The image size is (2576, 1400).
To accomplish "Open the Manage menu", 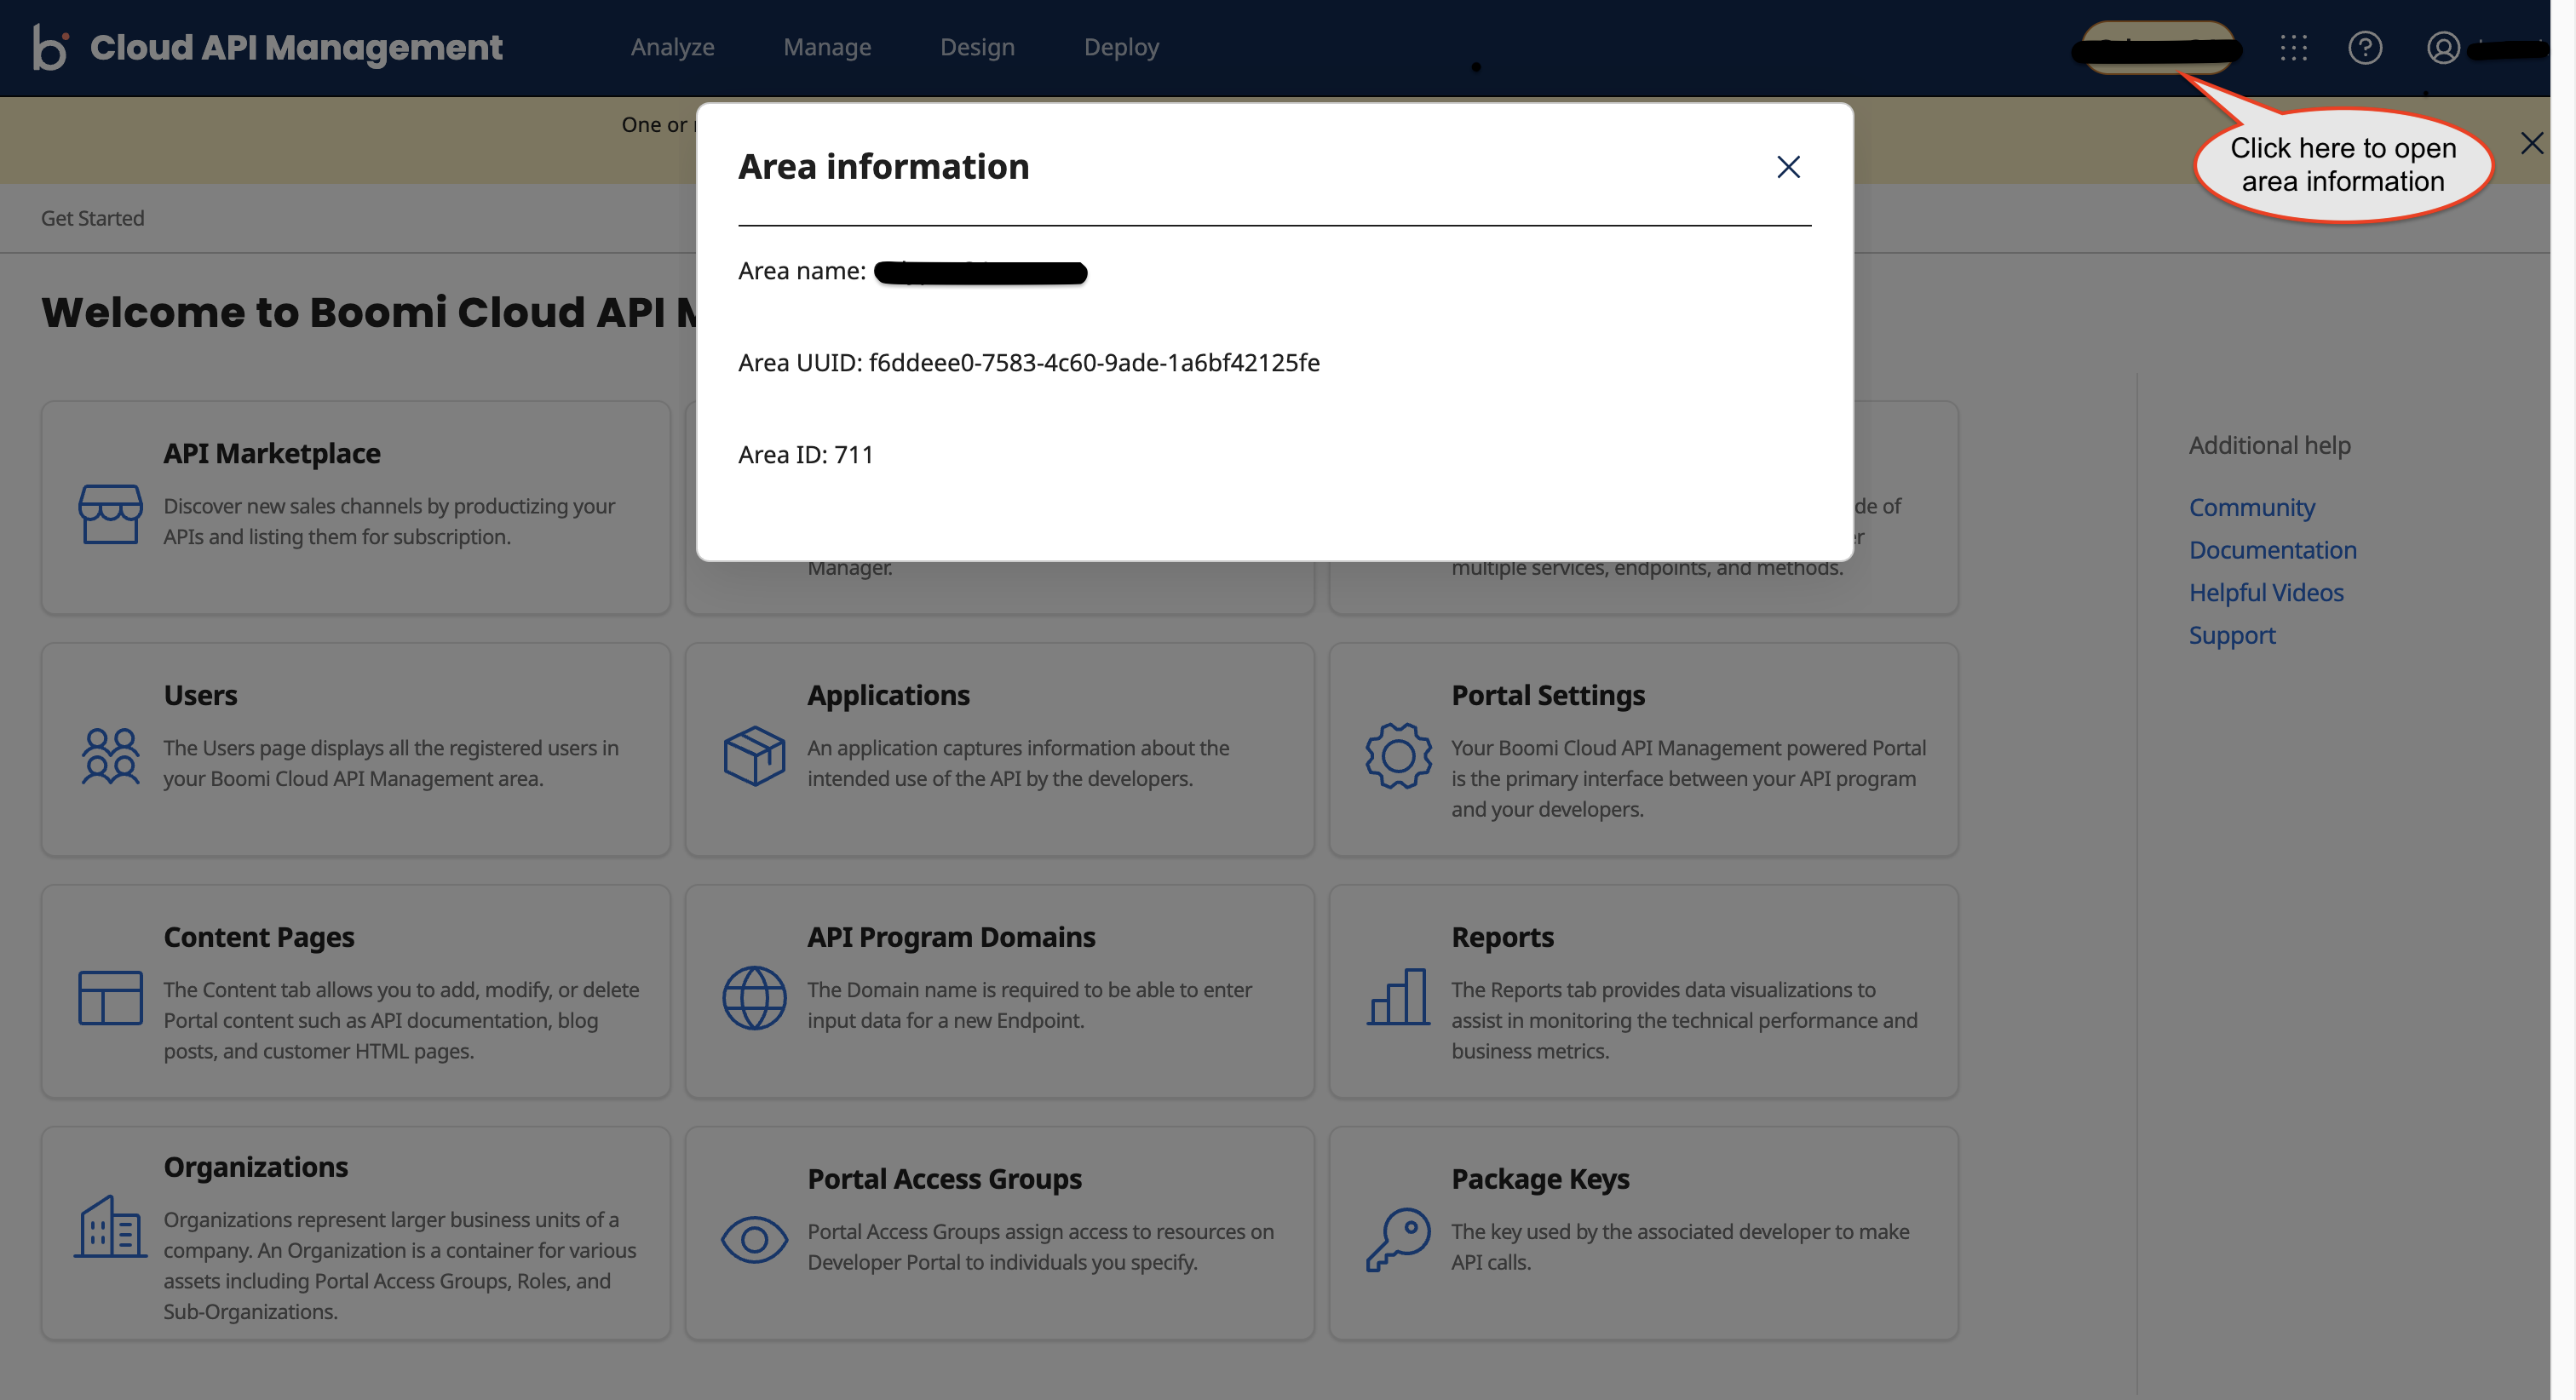I will coord(827,47).
